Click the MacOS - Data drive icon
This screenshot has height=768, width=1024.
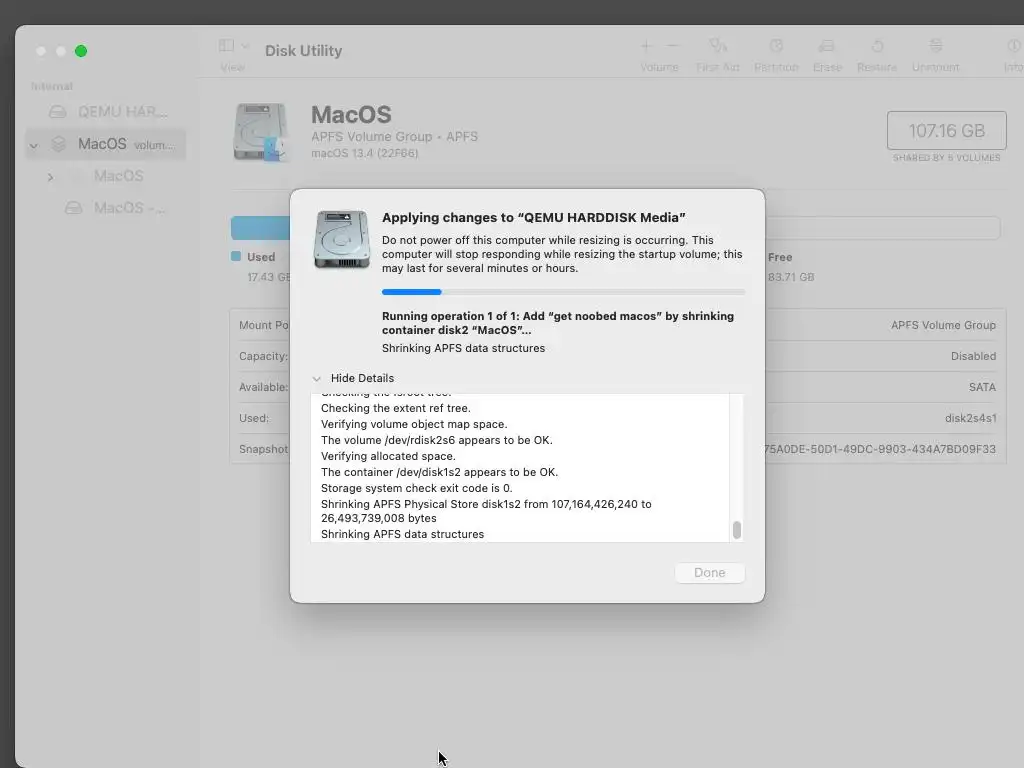73,208
